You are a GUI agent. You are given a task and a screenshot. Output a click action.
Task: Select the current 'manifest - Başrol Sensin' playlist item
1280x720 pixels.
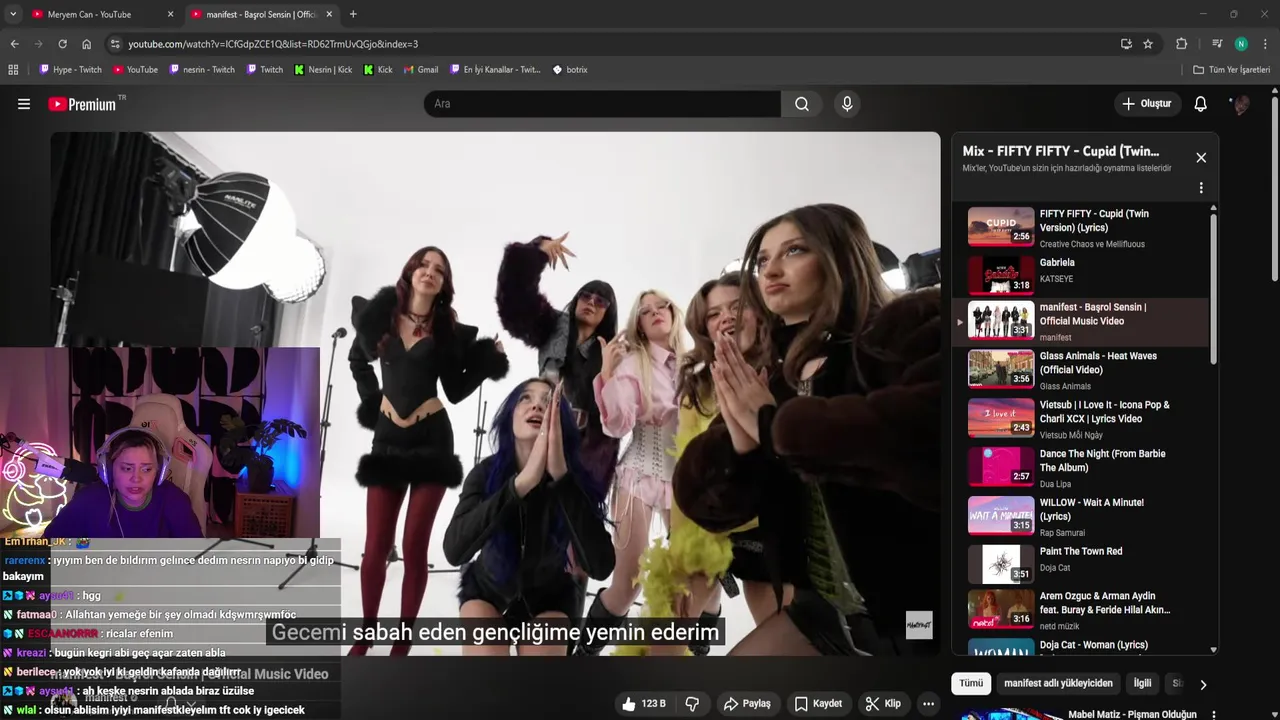[1080, 321]
